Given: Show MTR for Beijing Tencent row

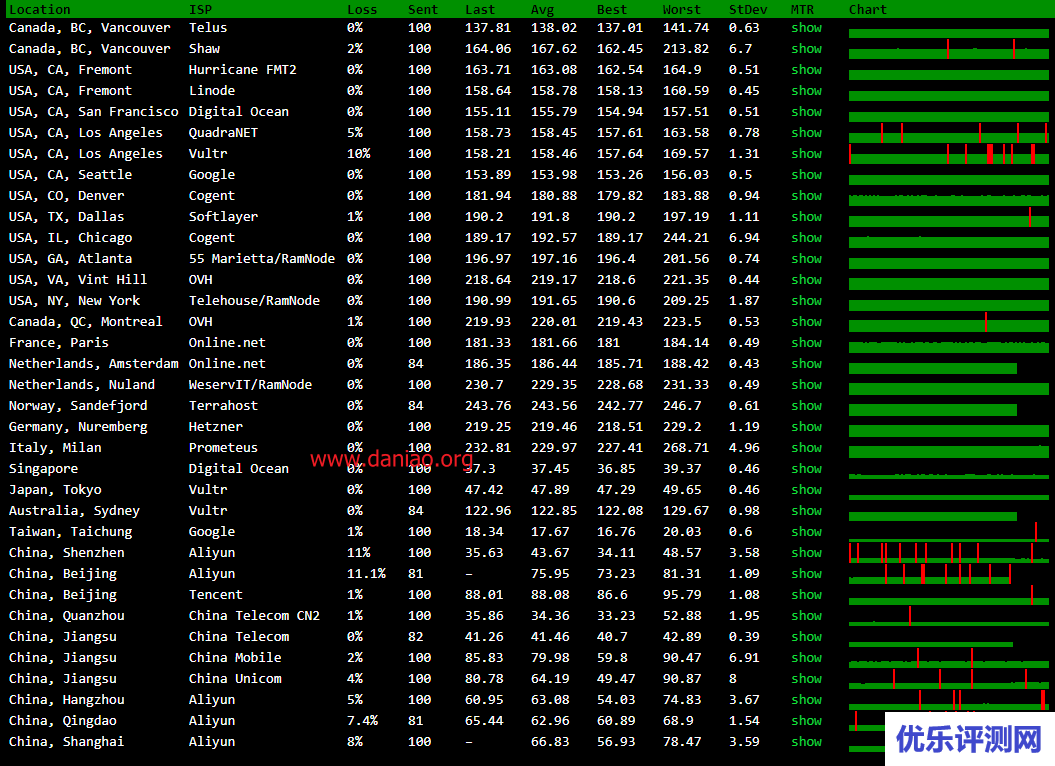Looking at the screenshot, I should [806, 594].
